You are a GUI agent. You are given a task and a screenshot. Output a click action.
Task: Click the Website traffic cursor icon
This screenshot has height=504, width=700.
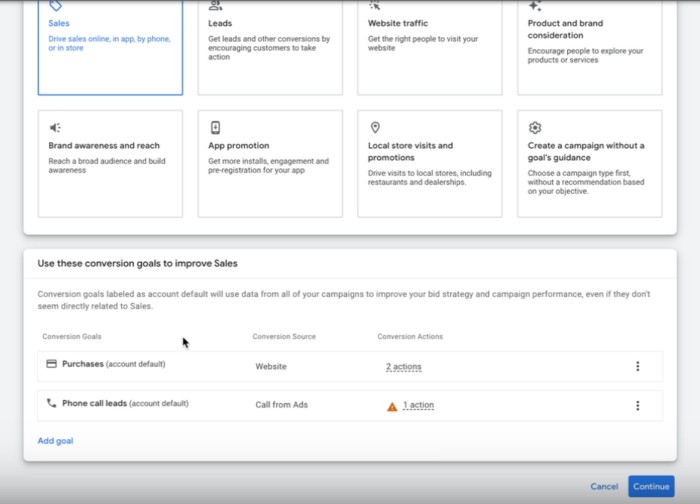point(375,5)
